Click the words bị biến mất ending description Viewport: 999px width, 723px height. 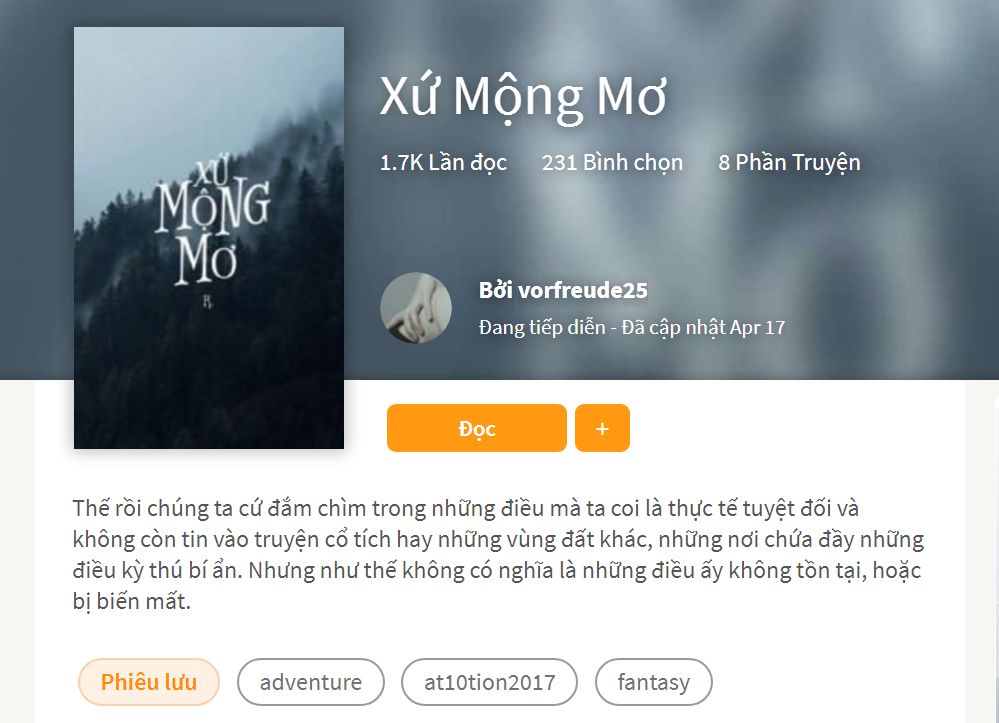[x=132, y=601]
